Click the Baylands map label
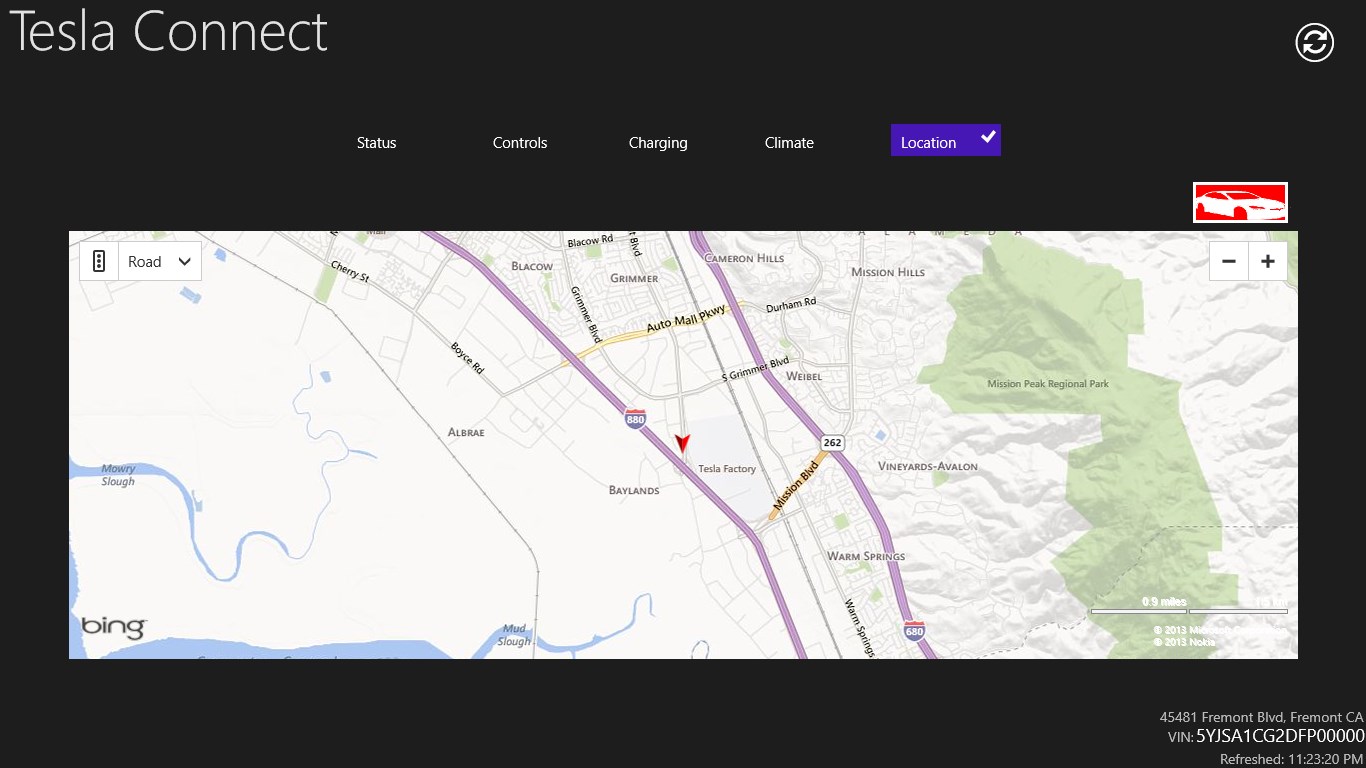This screenshot has height=768, width=1366. (634, 491)
